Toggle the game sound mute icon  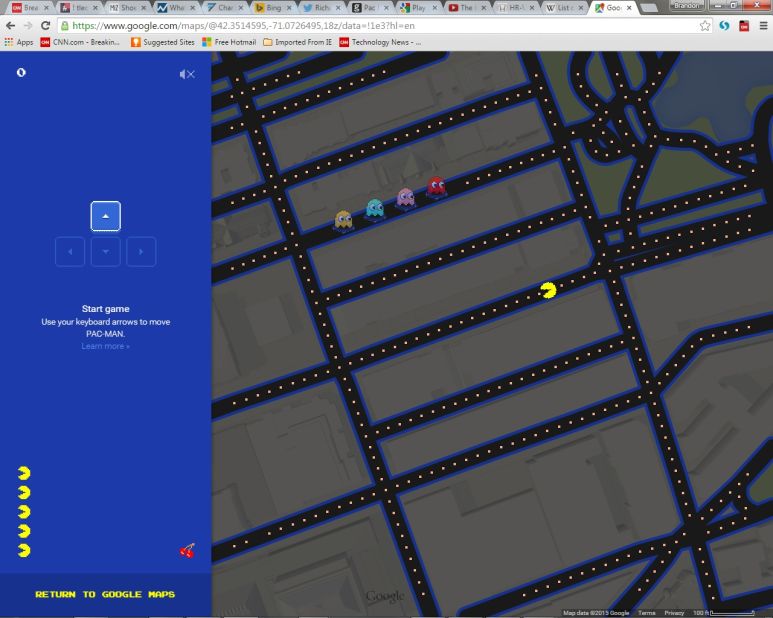point(187,74)
